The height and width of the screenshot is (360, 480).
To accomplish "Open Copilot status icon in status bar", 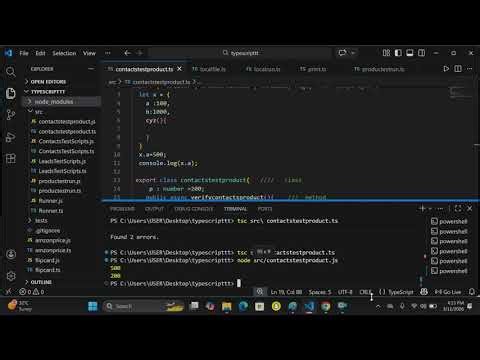I will tap(424, 292).
